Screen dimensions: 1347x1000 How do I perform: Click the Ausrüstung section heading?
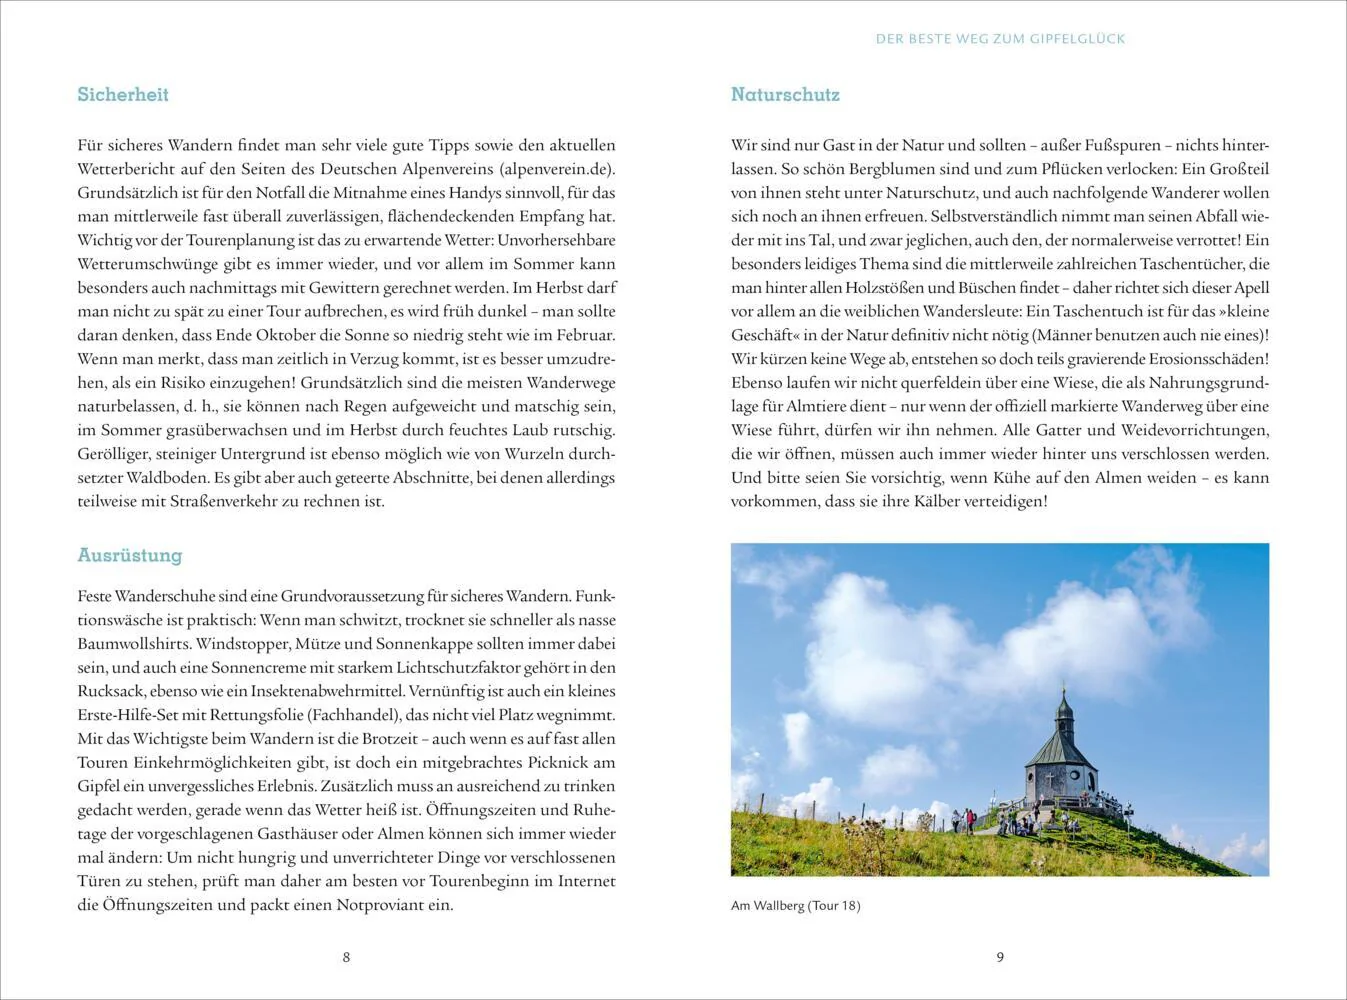pyautogui.click(x=130, y=555)
